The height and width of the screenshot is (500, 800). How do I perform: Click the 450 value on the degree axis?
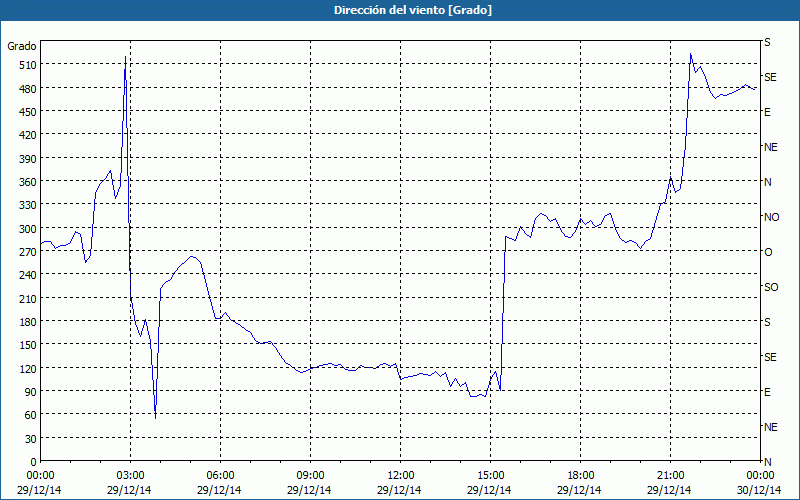pos(28,112)
